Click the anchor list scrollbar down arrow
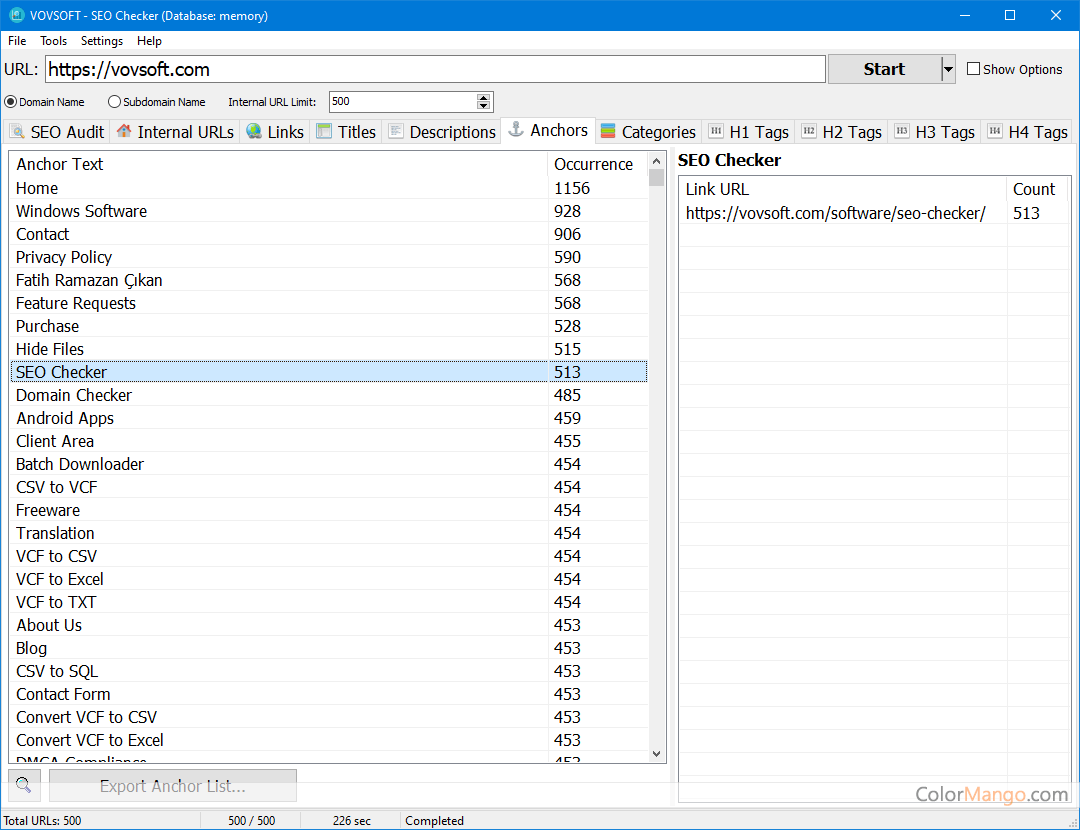This screenshot has width=1080, height=830. (x=656, y=754)
